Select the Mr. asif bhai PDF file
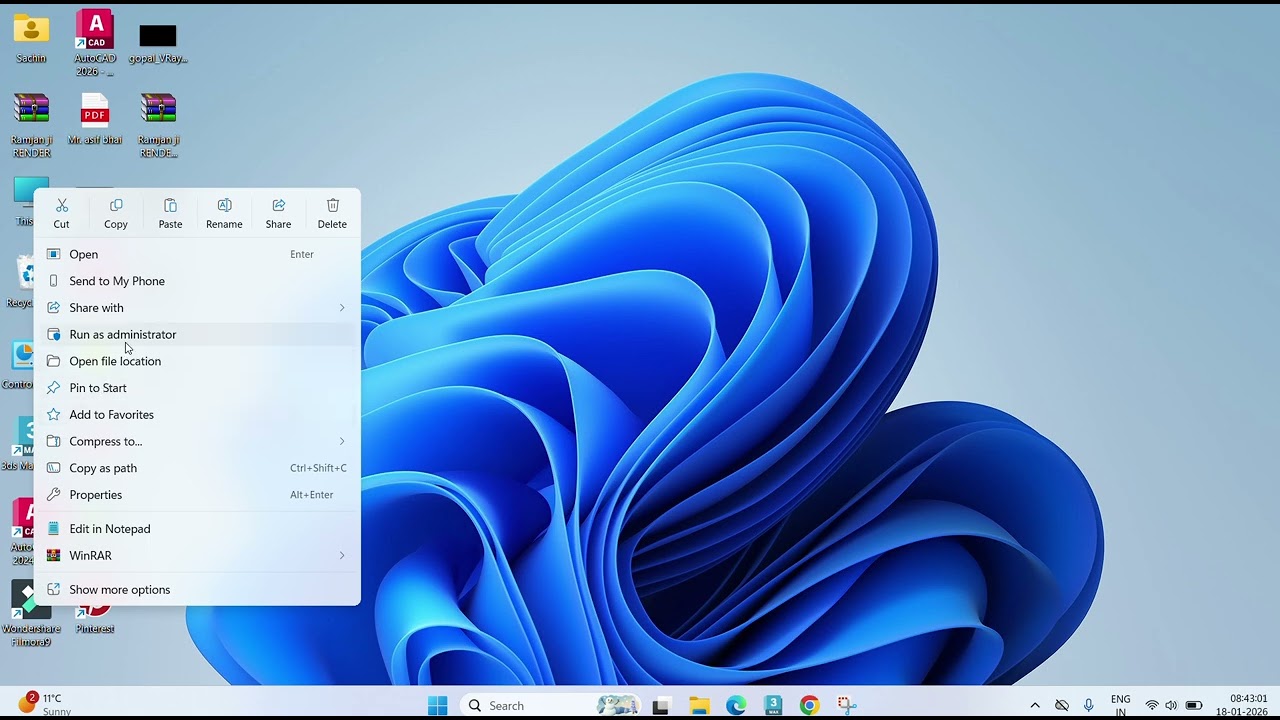 point(95,119)
